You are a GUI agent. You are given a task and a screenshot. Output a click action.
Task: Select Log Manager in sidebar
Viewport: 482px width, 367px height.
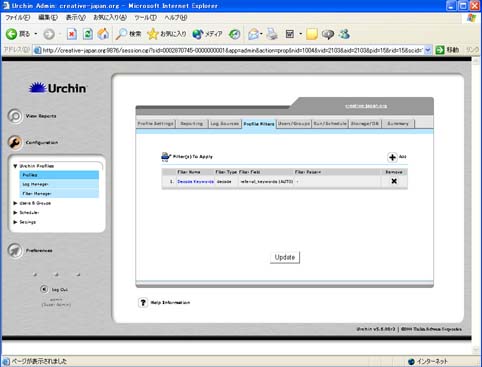click(x=59, y=184)
